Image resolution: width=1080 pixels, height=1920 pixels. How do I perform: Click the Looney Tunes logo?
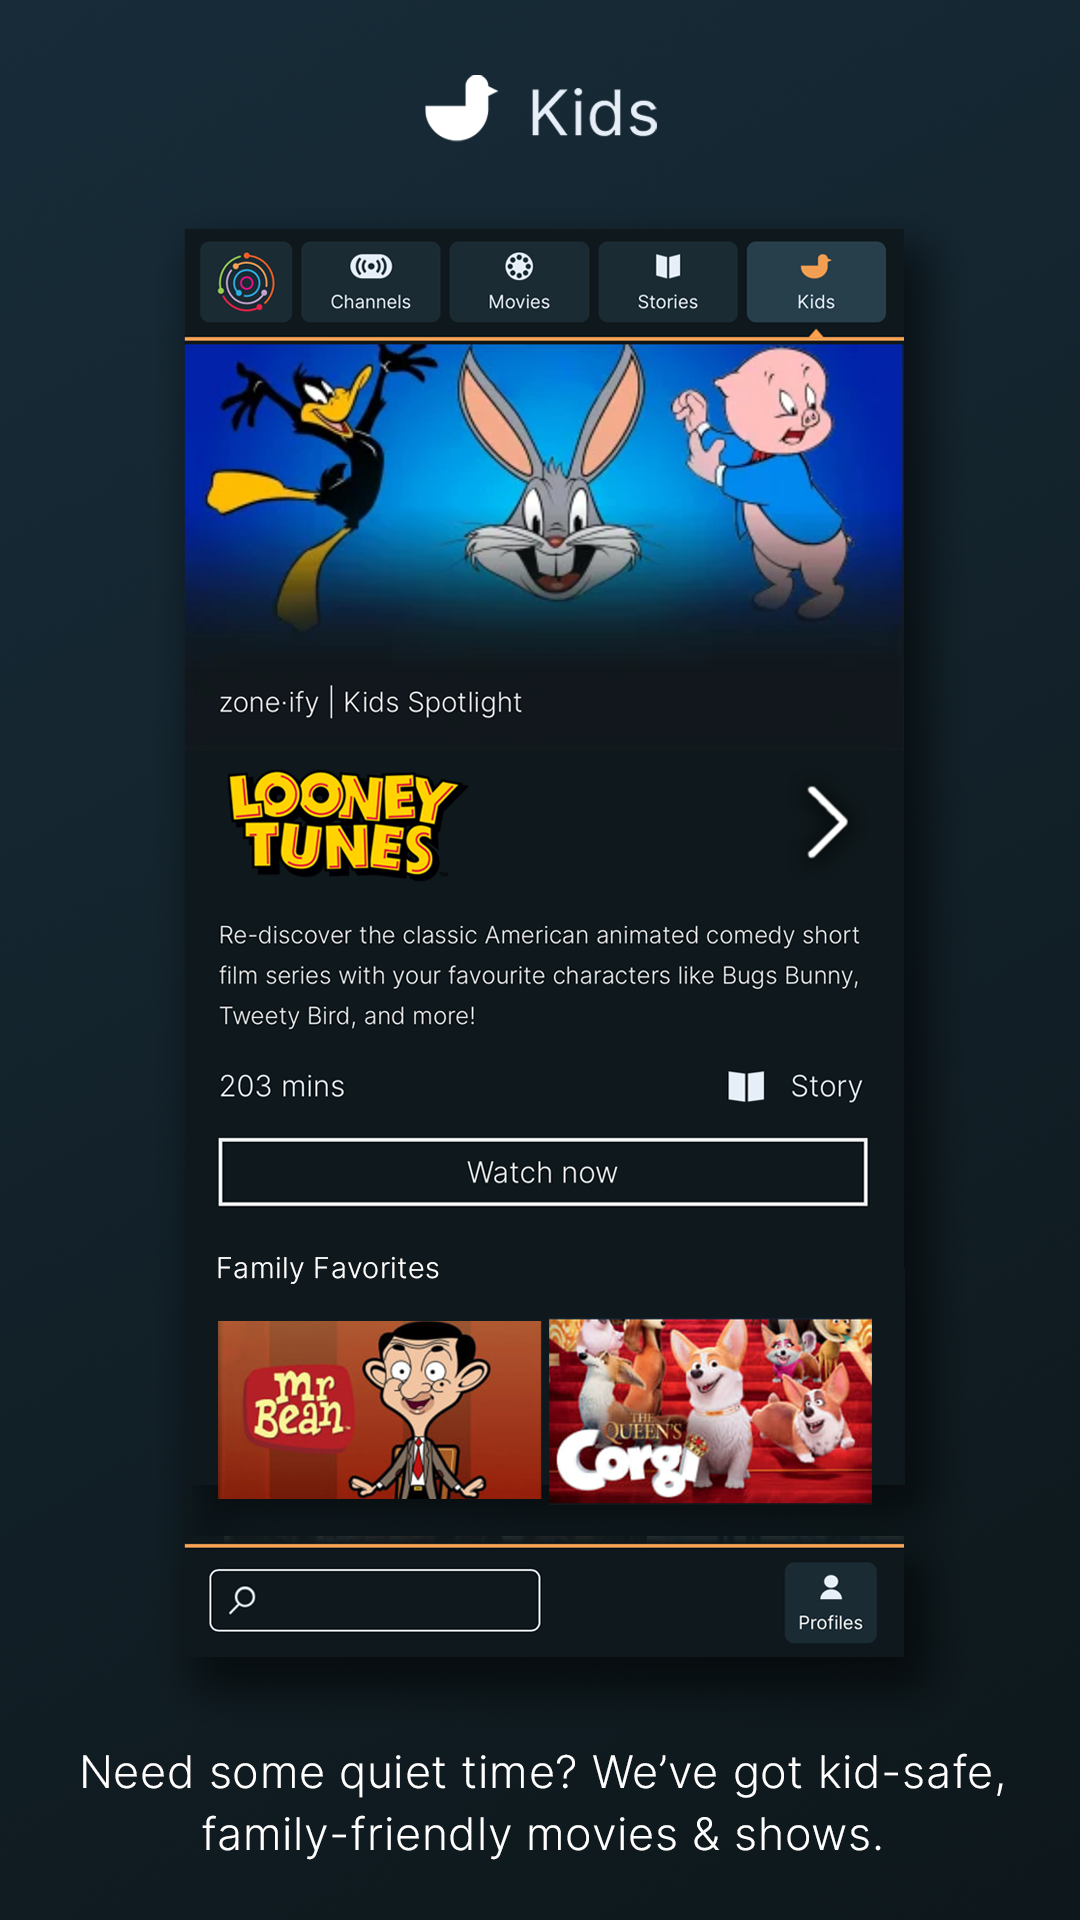point(343,824)
